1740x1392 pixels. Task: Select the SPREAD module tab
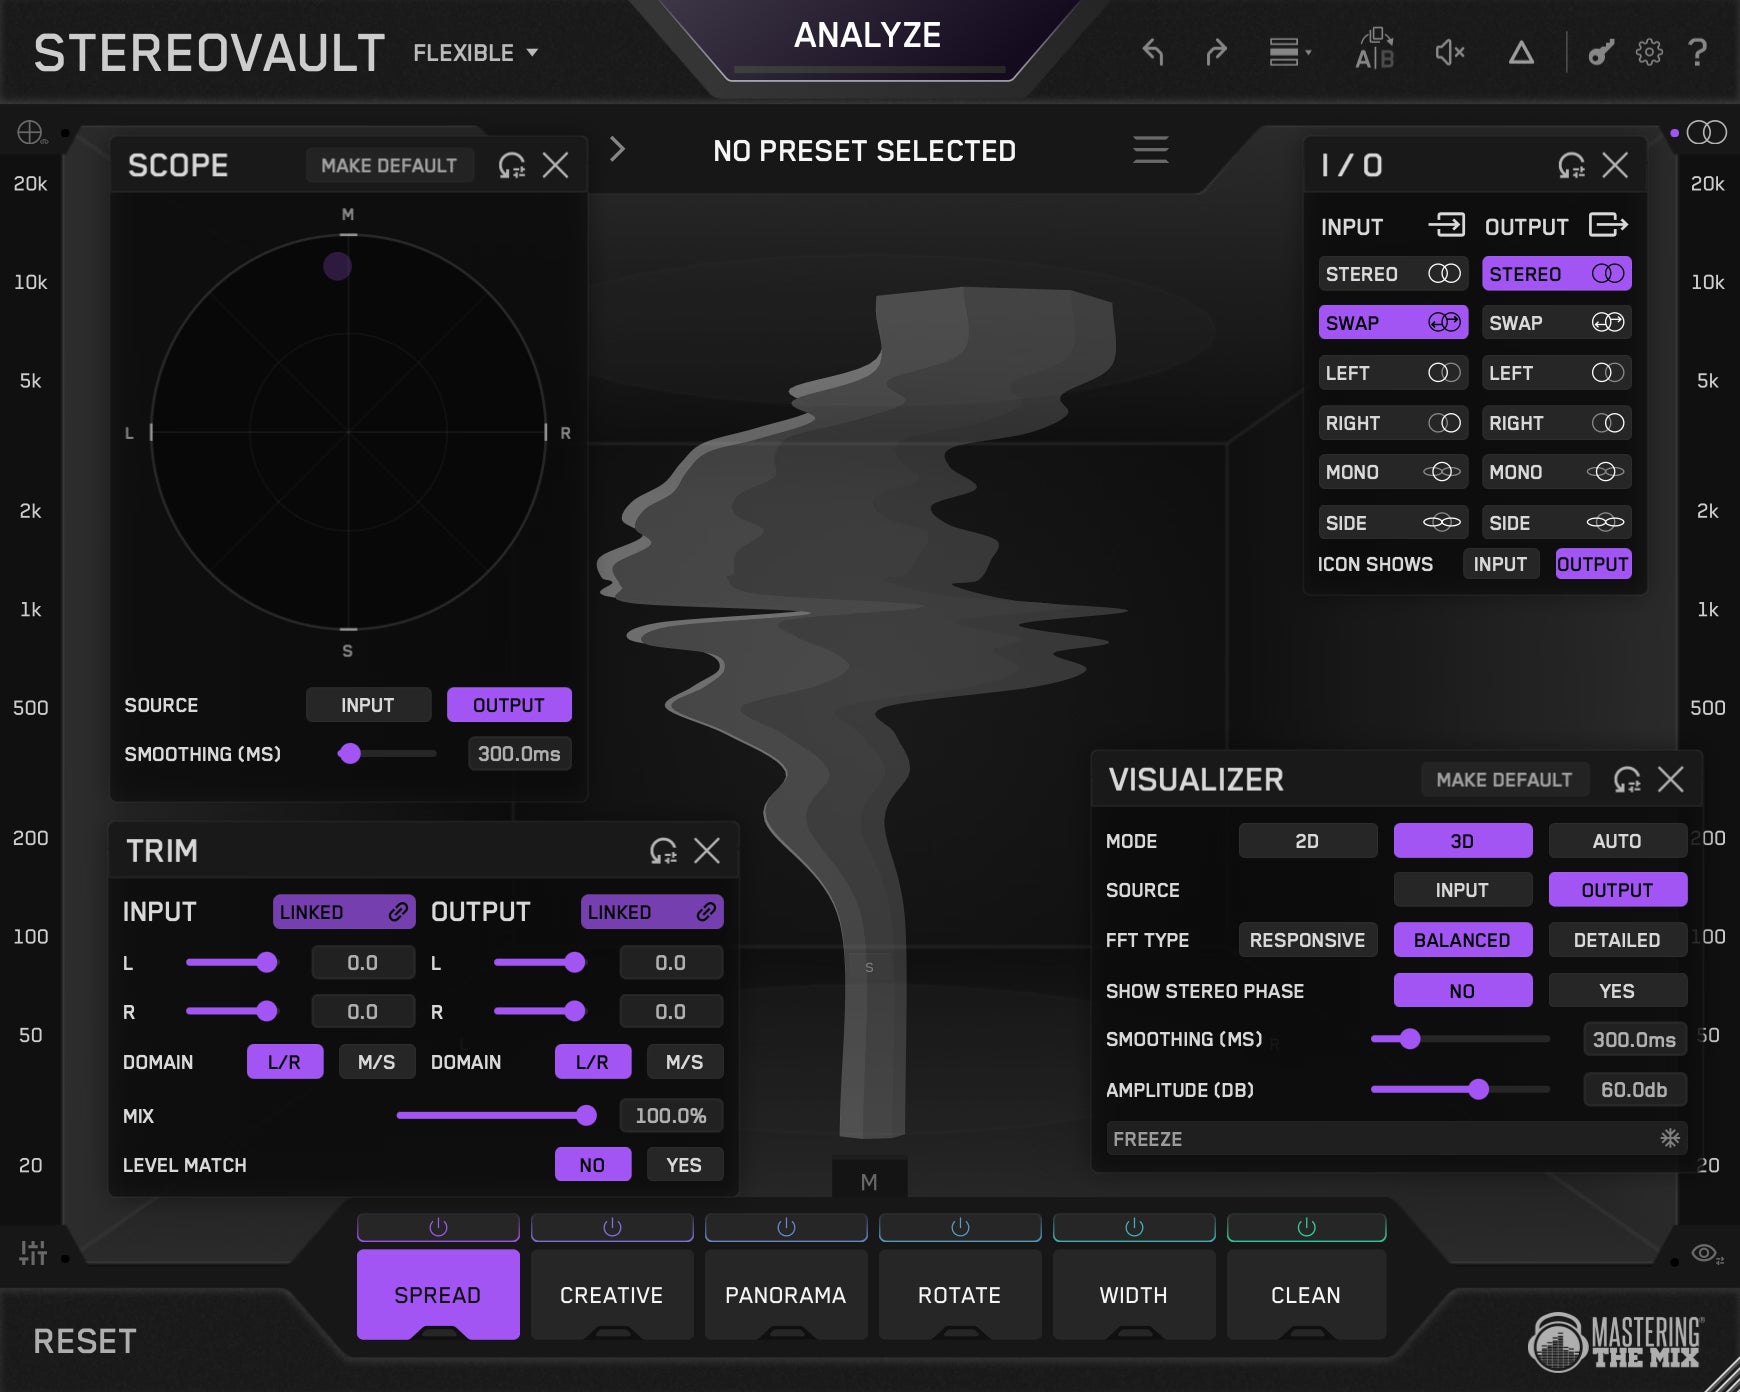pyautogui.click(x=438, y=1295)
